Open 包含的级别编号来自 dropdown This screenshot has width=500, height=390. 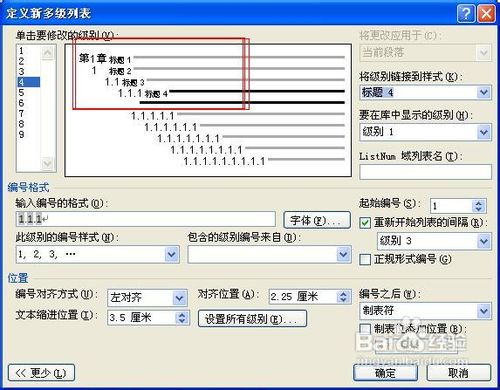(343, 255)
